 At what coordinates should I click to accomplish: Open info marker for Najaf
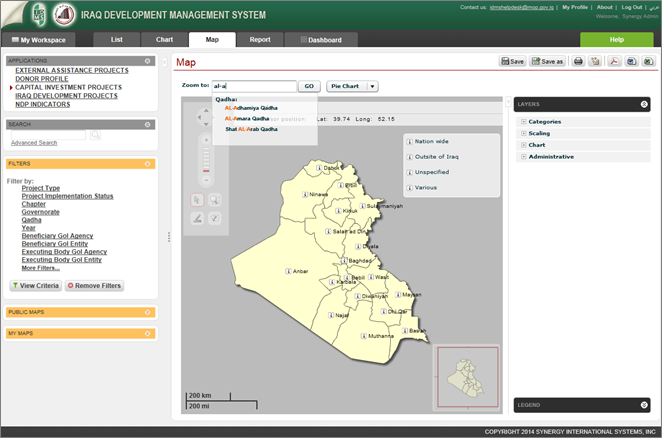[331, 315]
